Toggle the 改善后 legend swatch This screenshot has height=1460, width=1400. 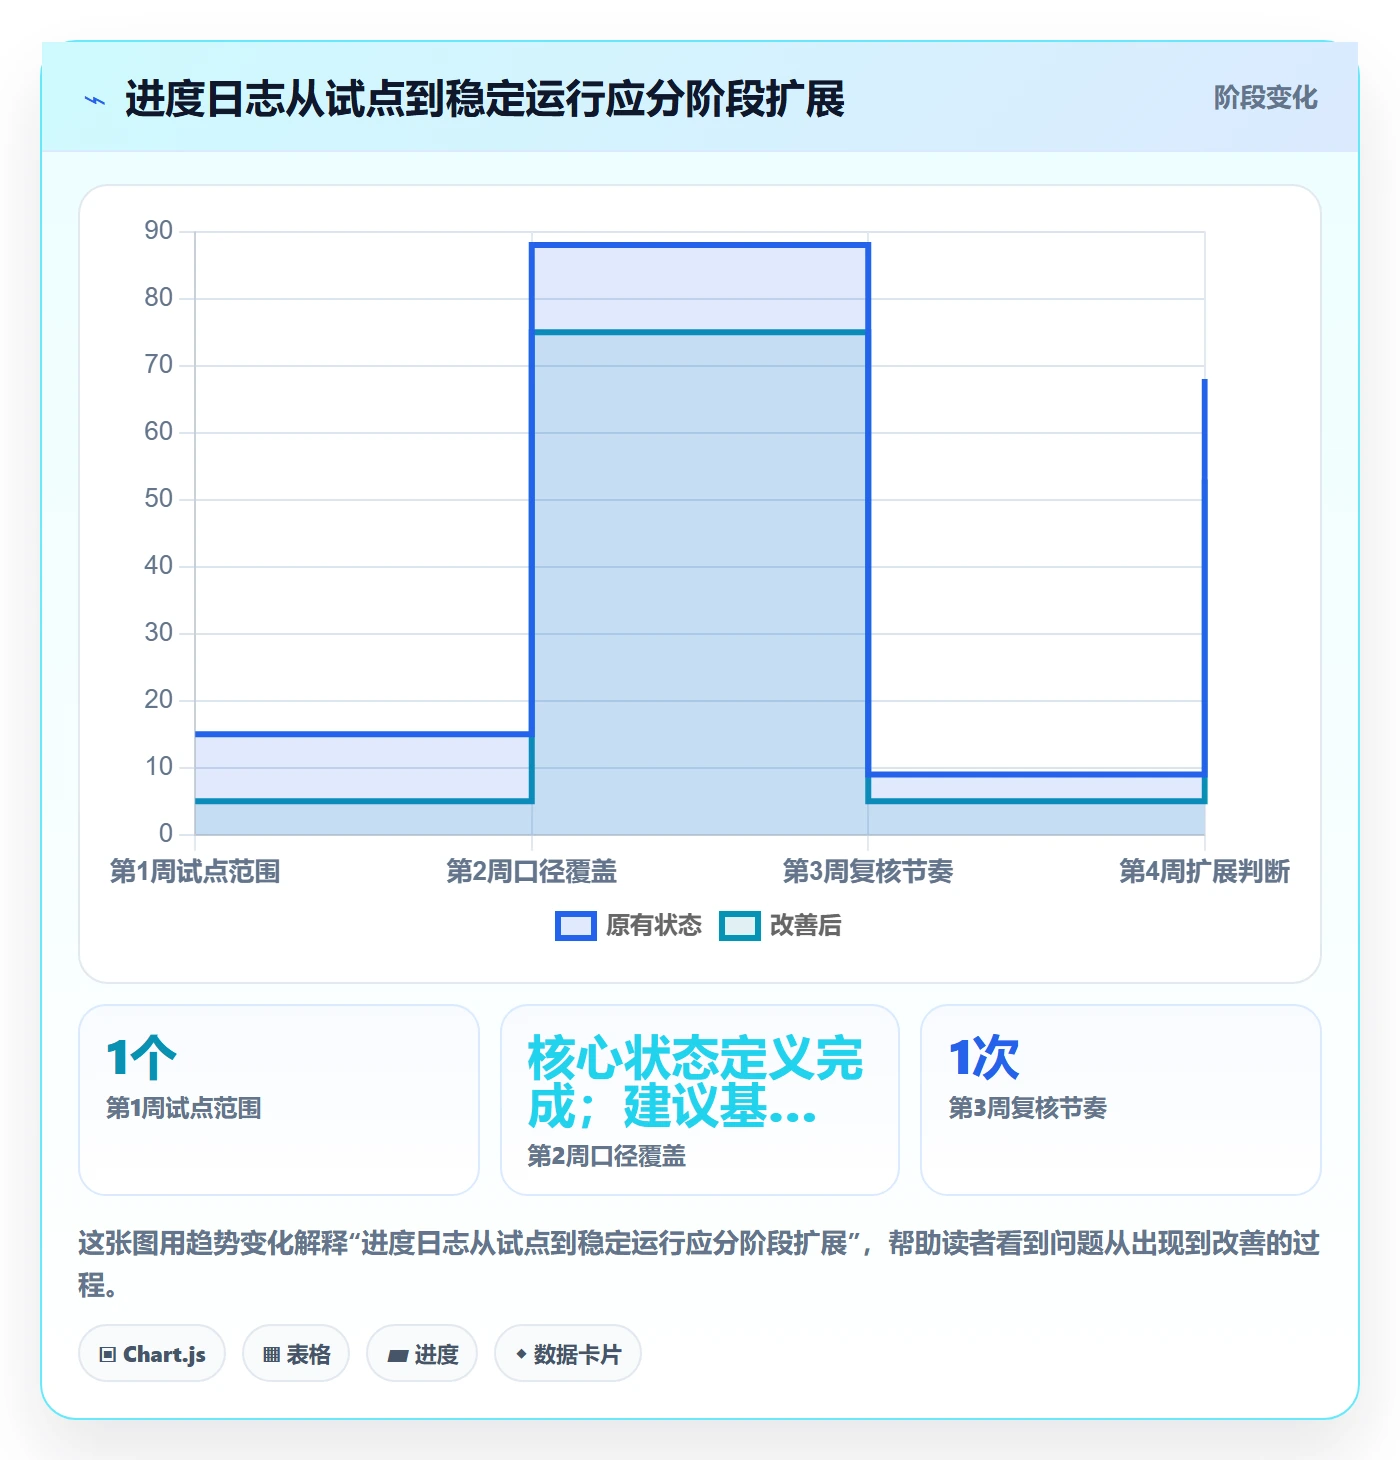click(x=740, y=926)
